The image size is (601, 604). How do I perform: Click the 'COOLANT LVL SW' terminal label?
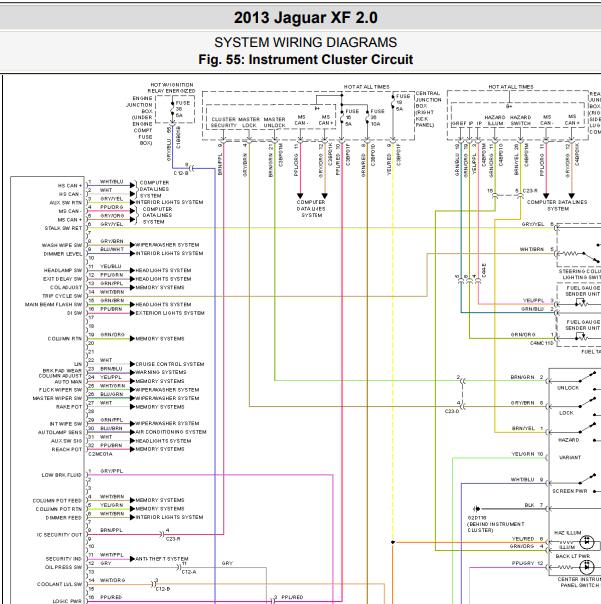[59, 584]
